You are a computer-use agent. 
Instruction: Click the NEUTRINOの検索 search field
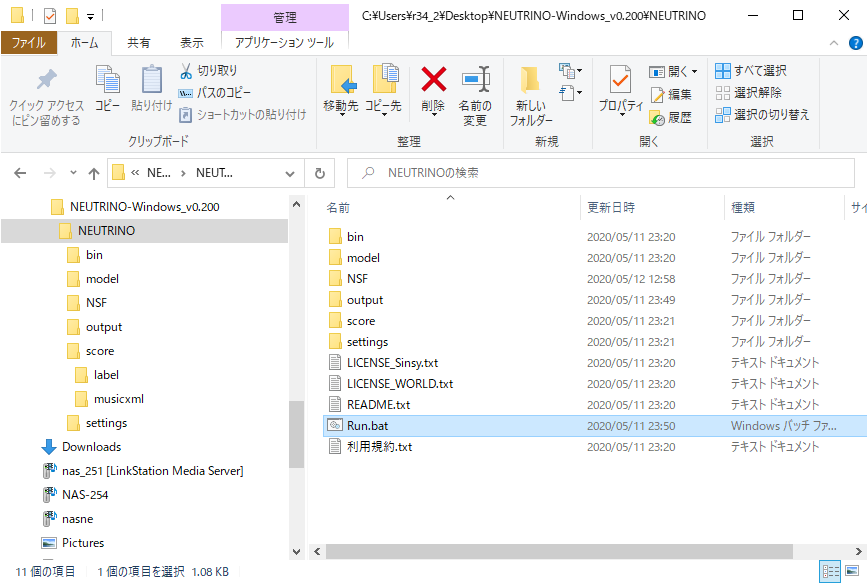(x=601, y=173)
